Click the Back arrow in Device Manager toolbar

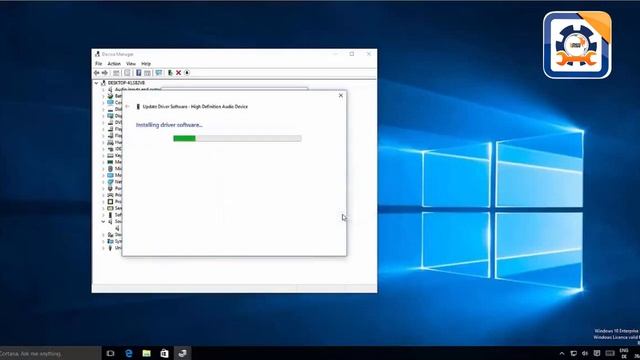click(x=97, y=73)
